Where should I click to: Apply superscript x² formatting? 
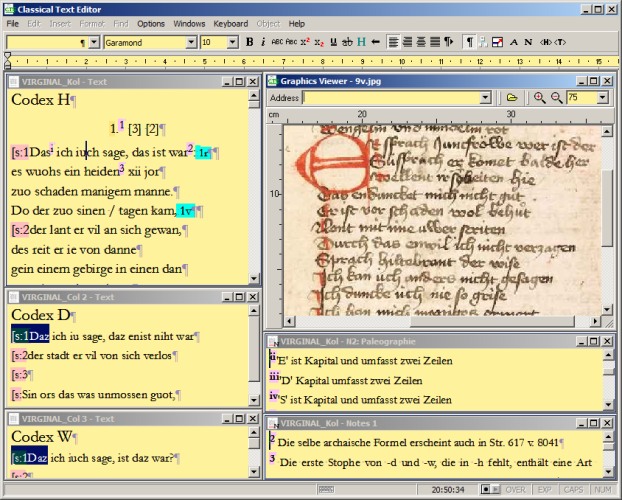[305, 42]
